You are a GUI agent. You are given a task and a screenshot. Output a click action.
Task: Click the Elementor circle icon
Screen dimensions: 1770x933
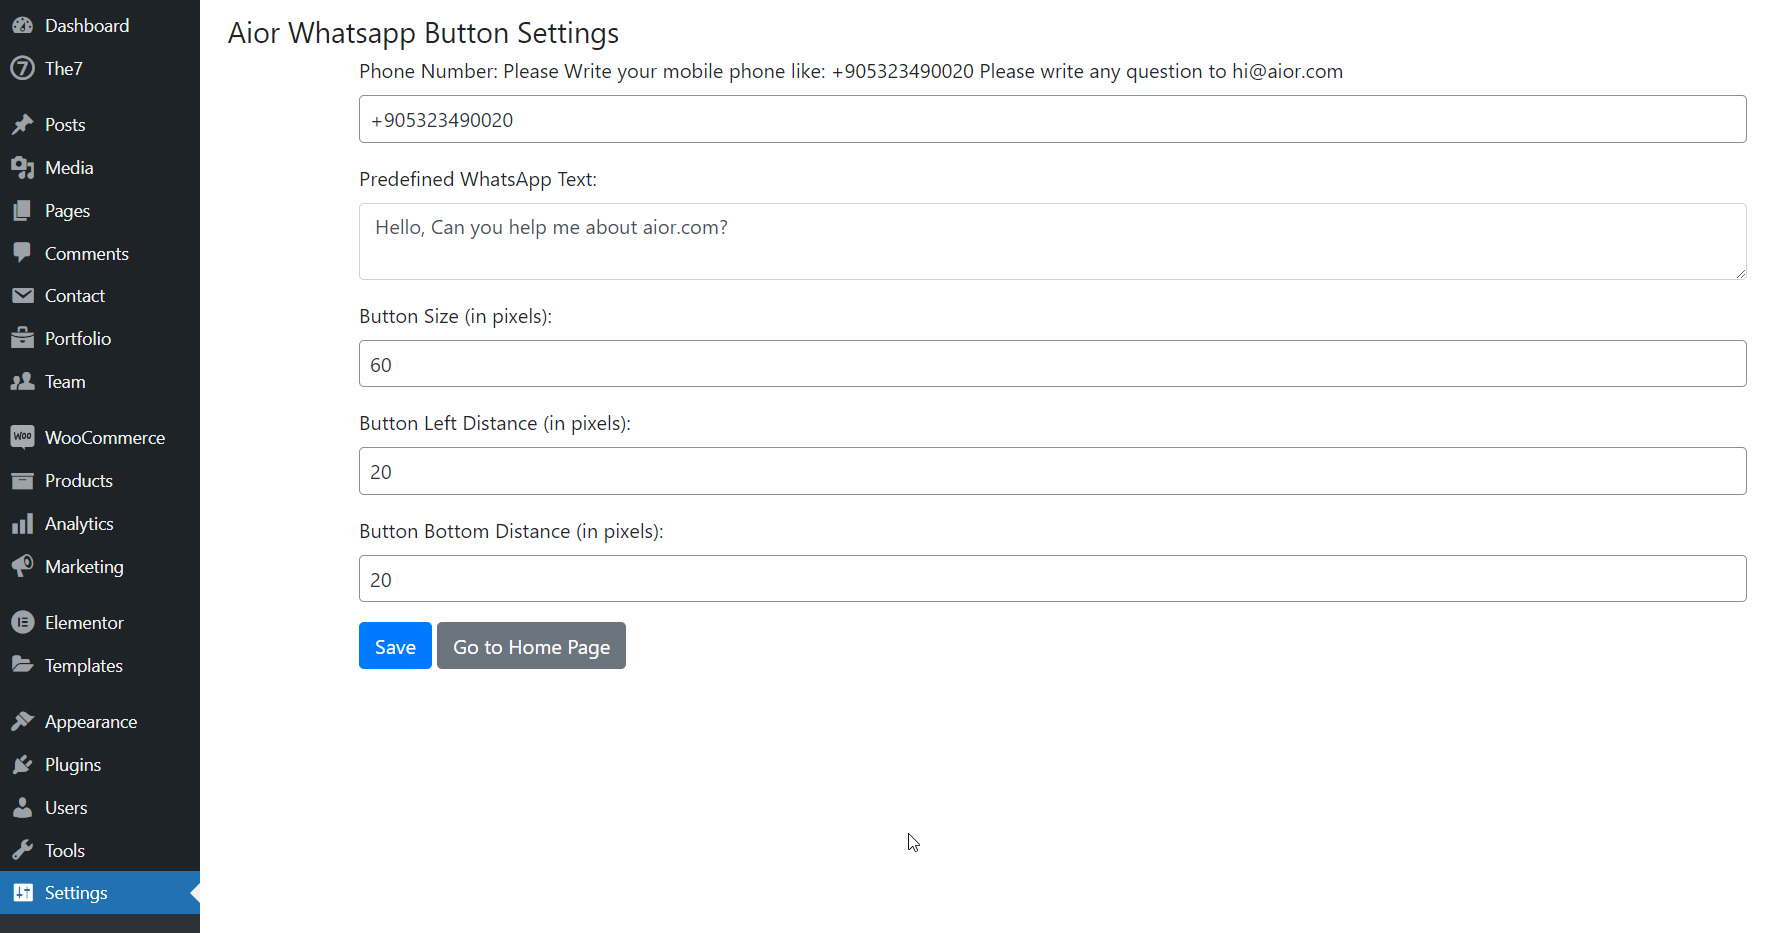22,622
